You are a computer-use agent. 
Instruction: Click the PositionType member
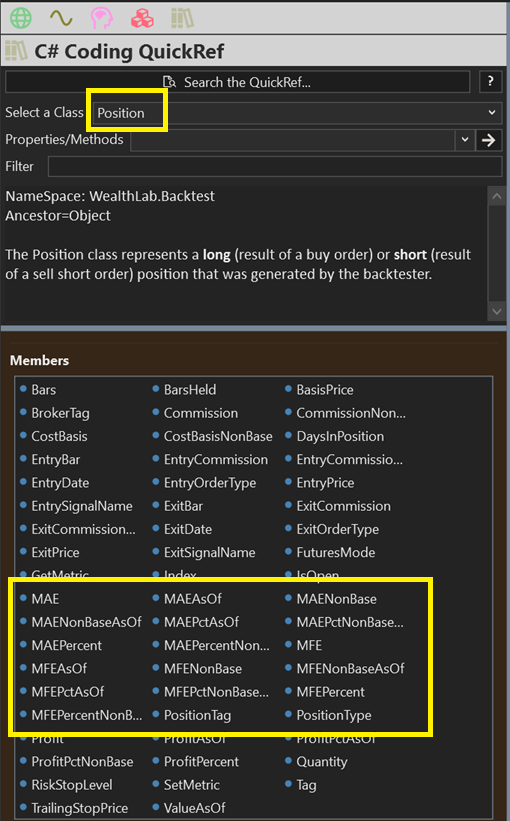328,715
